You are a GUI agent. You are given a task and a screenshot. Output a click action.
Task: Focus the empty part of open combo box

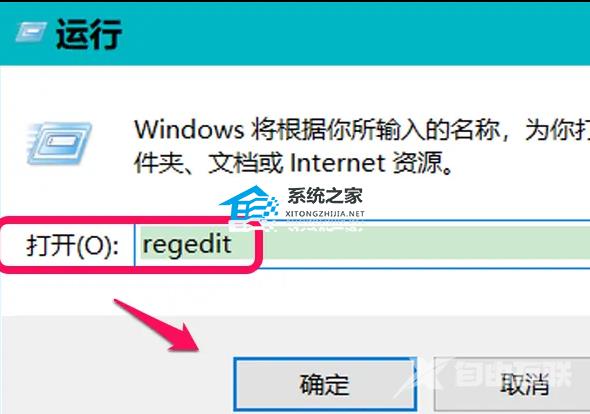tap(421, 244)
